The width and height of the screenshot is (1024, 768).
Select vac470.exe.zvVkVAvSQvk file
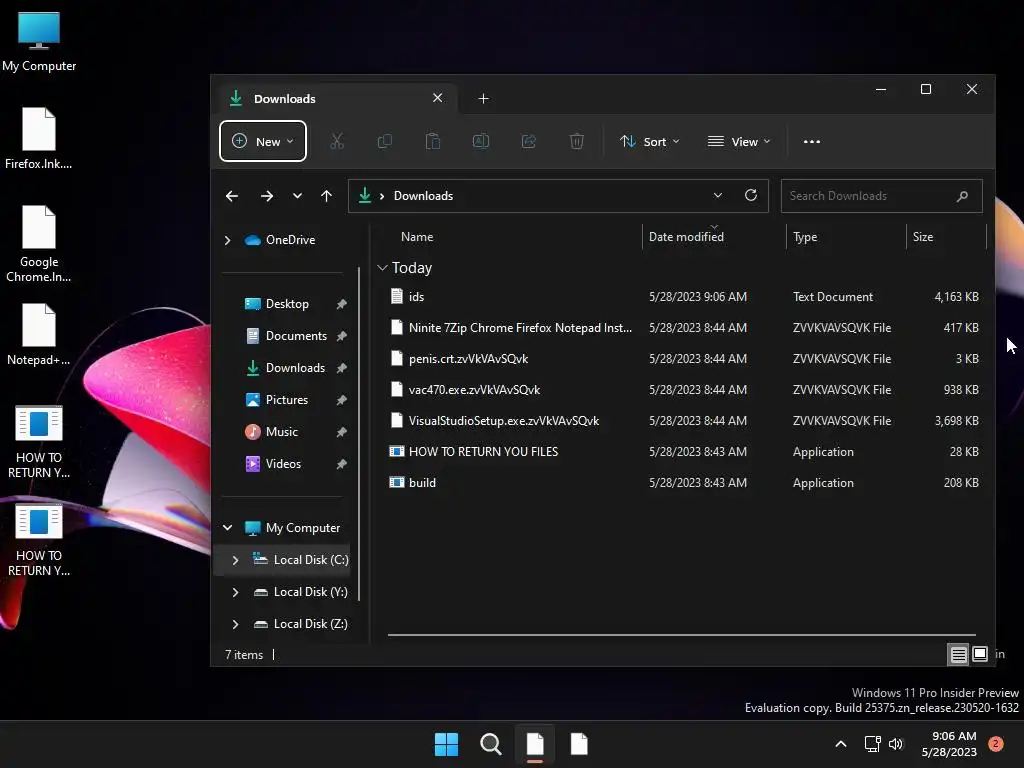point(684,390)
